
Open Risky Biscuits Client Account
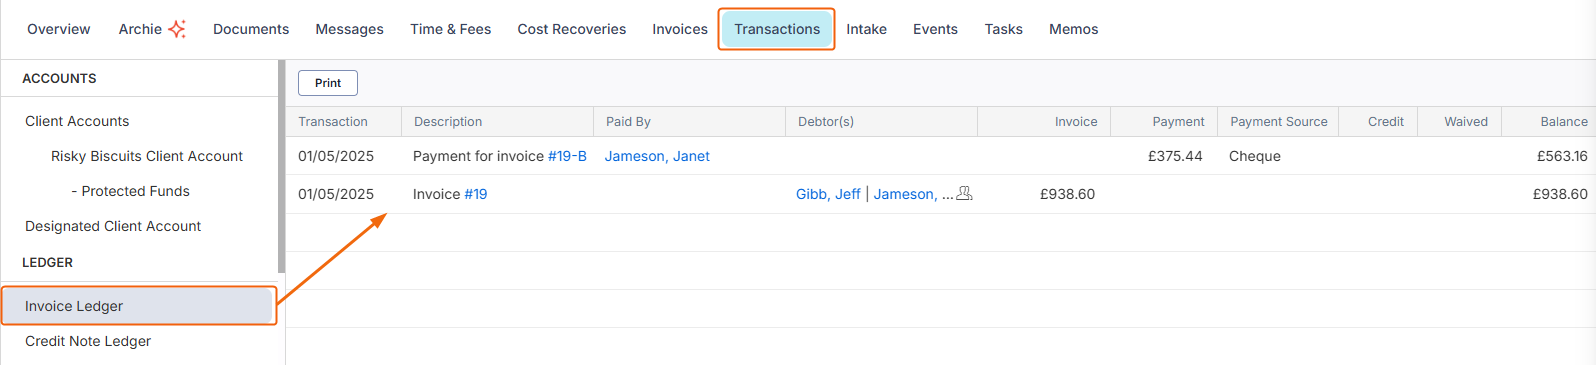click(147, 156)
